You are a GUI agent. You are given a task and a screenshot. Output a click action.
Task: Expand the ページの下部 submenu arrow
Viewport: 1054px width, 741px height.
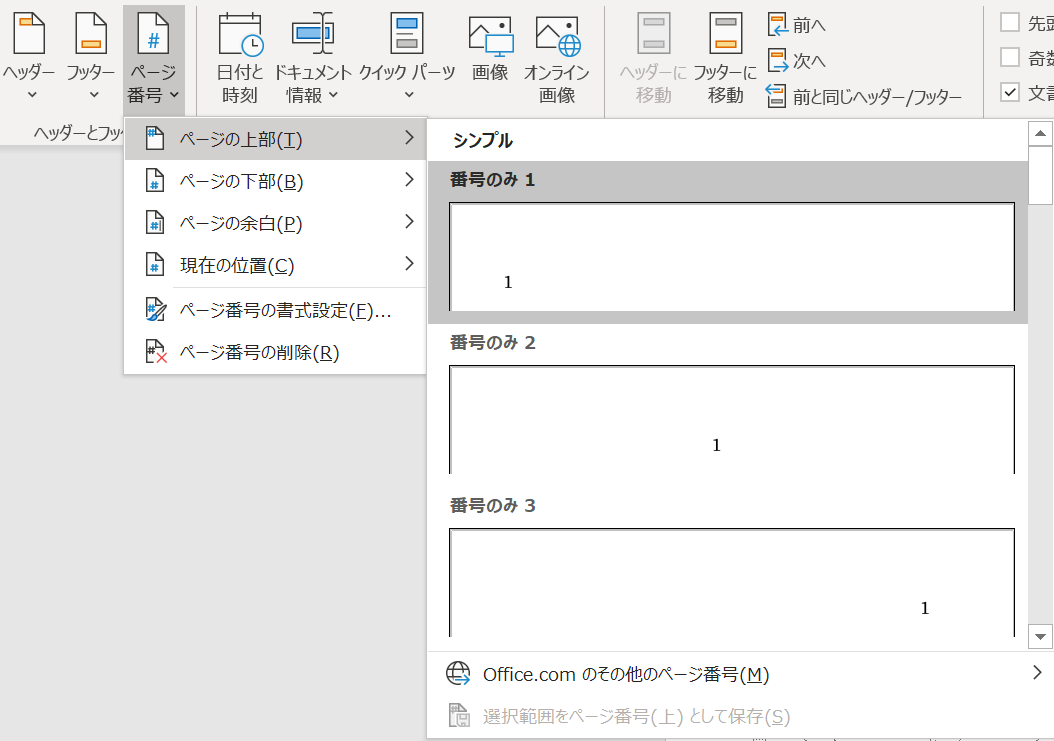click(x=410, y=180)
